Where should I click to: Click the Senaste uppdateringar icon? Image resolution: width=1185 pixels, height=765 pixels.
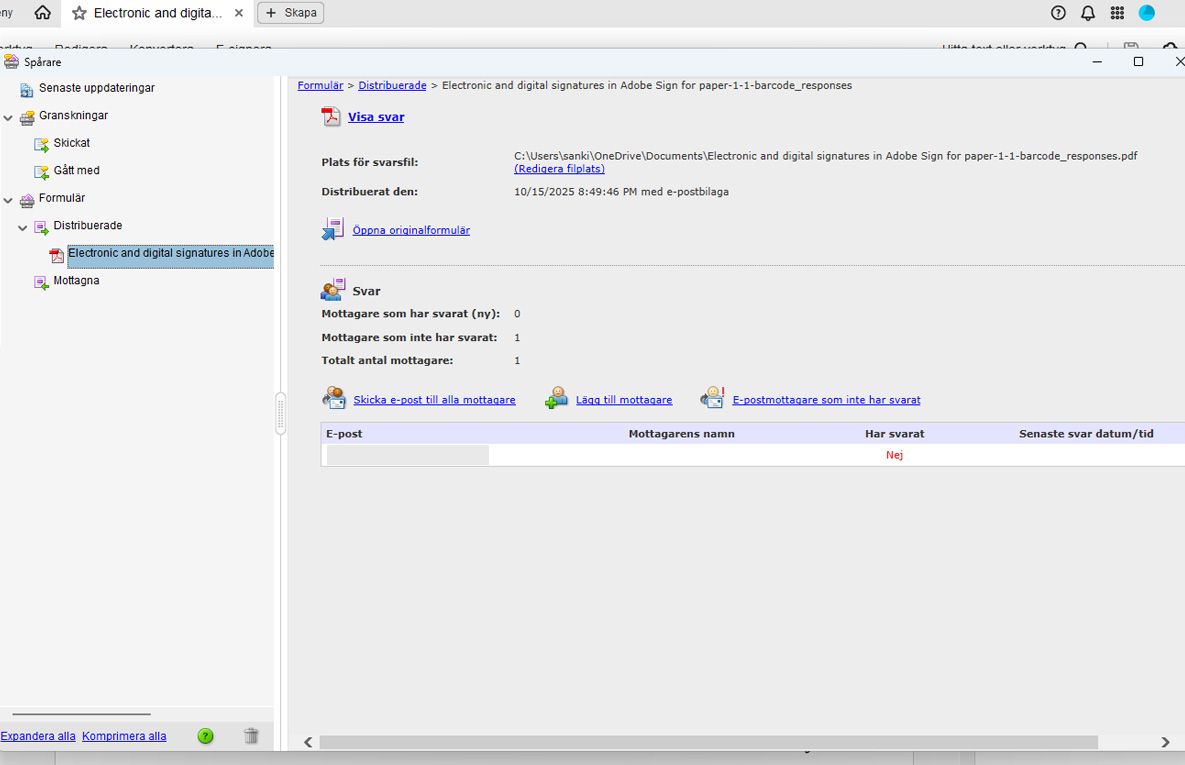click(26, 90)
